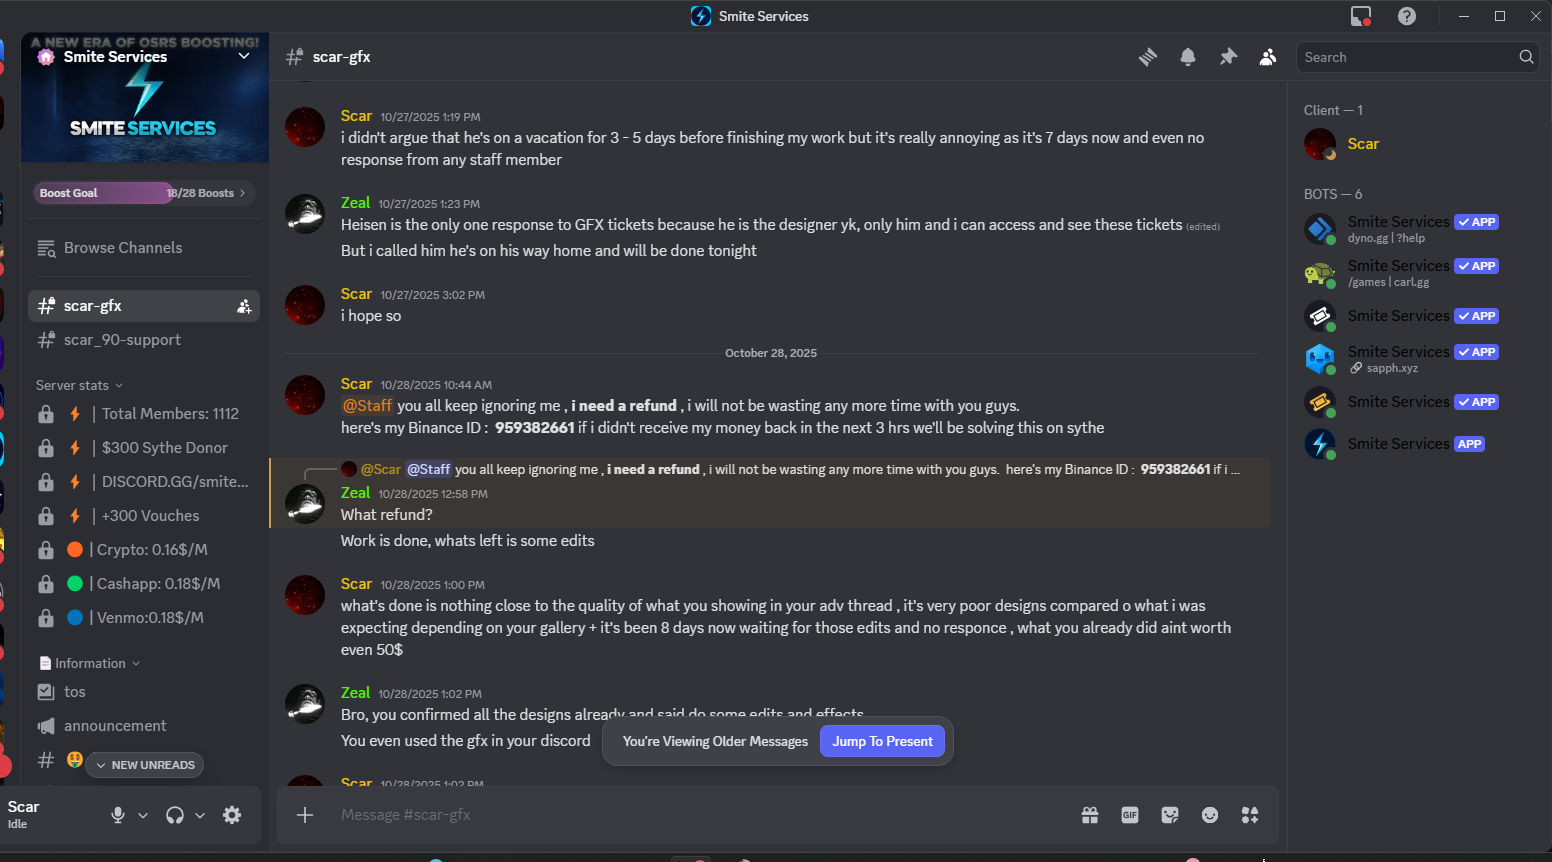Open the sticker picker icon
The height and width of the screenshot is (862, 1552).
click(x=1170, y=815)
